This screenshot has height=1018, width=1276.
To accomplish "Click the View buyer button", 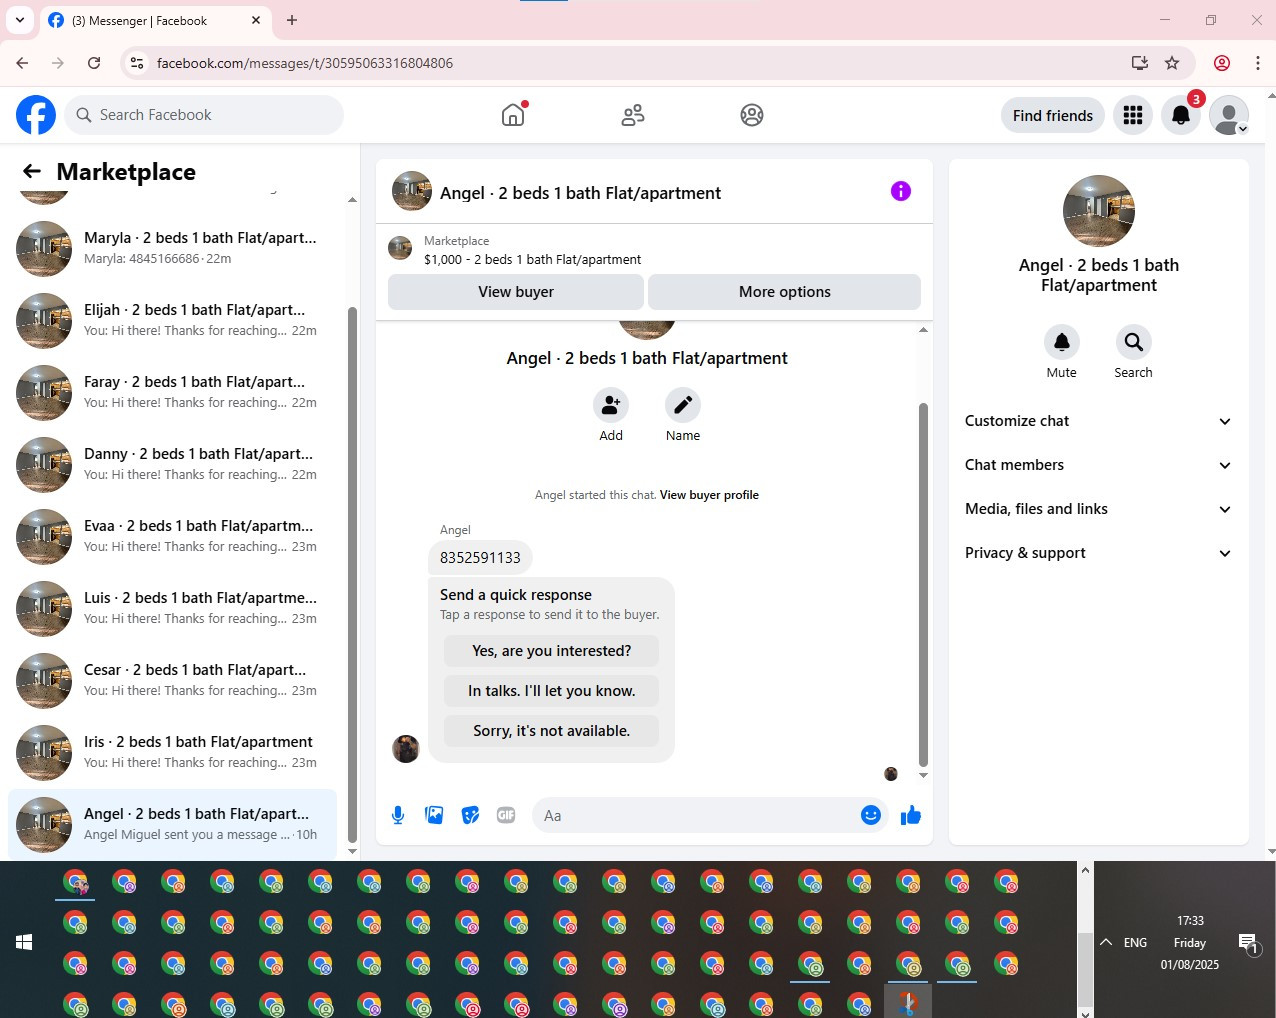I will pyautogui.click(x=516, y=292).
